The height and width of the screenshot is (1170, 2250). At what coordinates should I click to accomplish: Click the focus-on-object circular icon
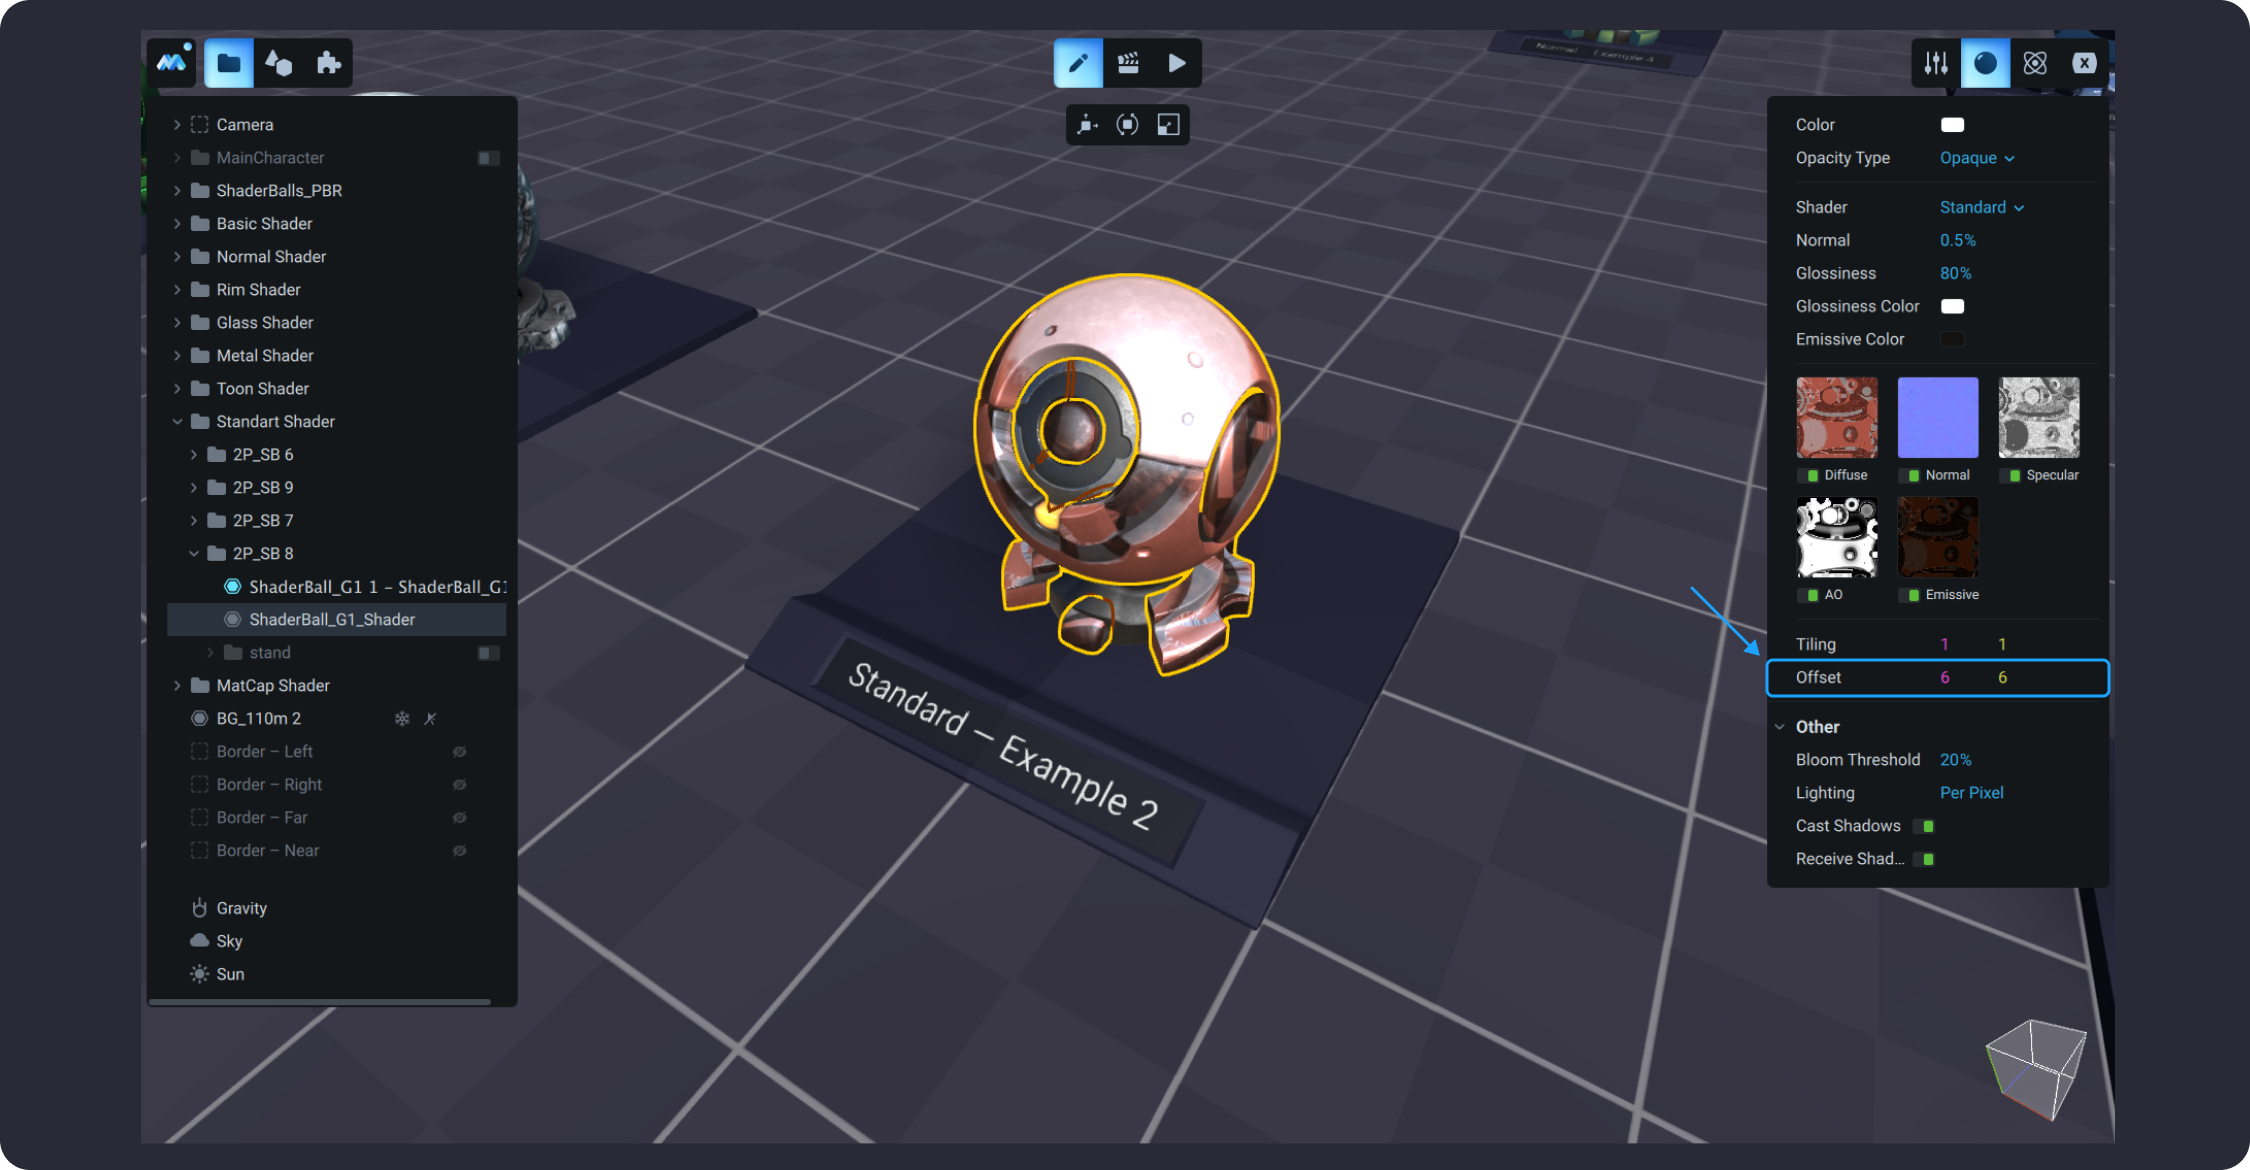pyautogui.click(x=1127, y=125)
